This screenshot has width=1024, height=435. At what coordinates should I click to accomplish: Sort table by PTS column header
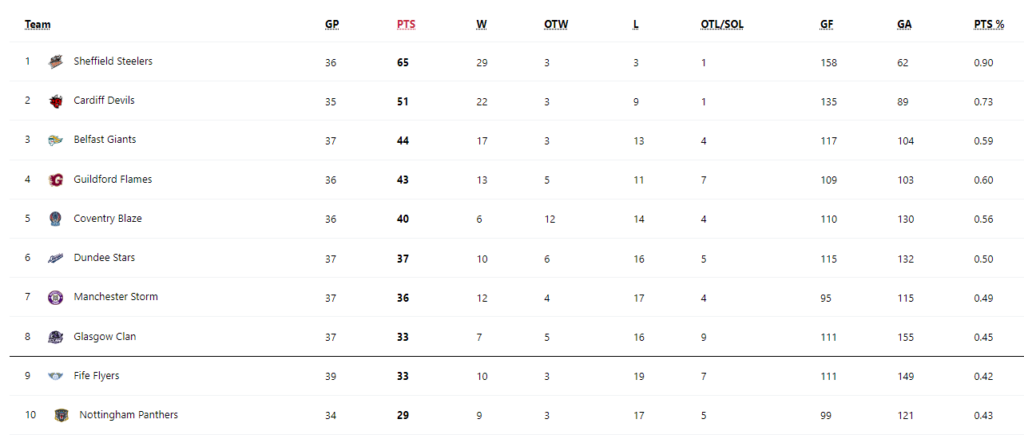(406, 25)
